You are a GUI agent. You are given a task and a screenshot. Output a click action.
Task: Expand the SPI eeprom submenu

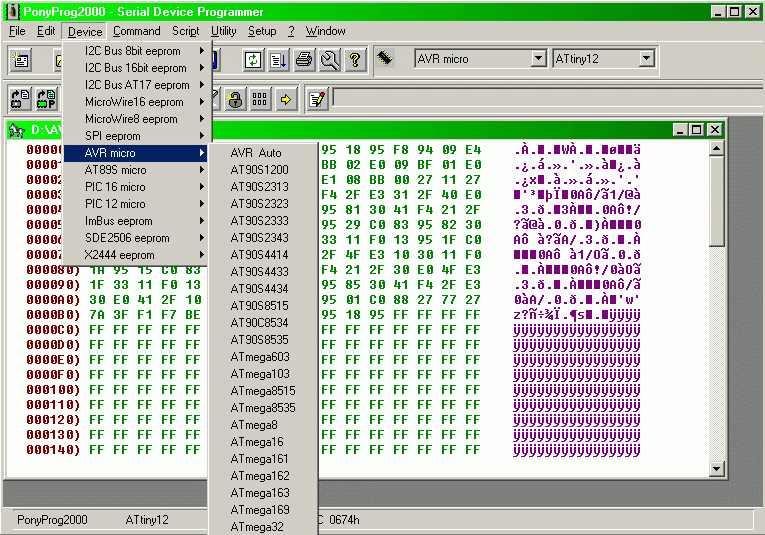click(x=137, y=136)
